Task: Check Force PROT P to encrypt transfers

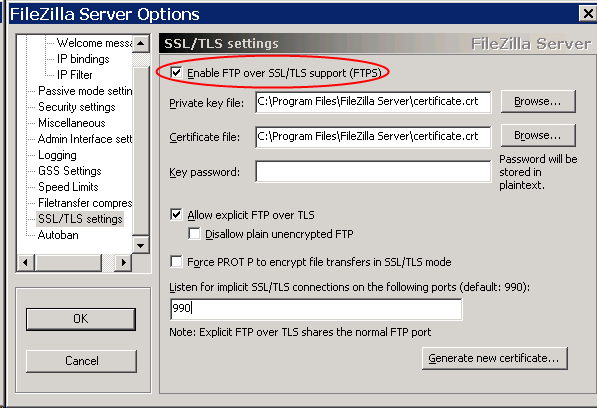Action: 176,262
